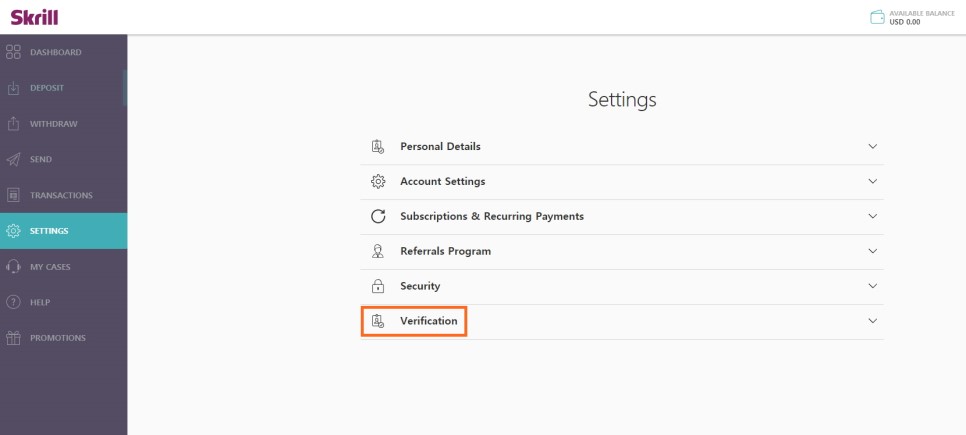Expand the Account Settings chevron

[872, 182]
